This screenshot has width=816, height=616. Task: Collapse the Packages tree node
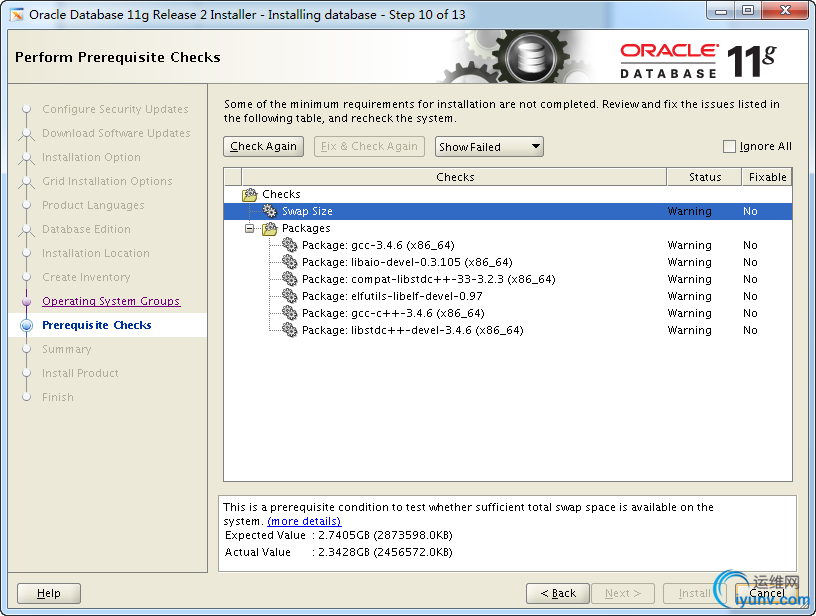[250, 228]
